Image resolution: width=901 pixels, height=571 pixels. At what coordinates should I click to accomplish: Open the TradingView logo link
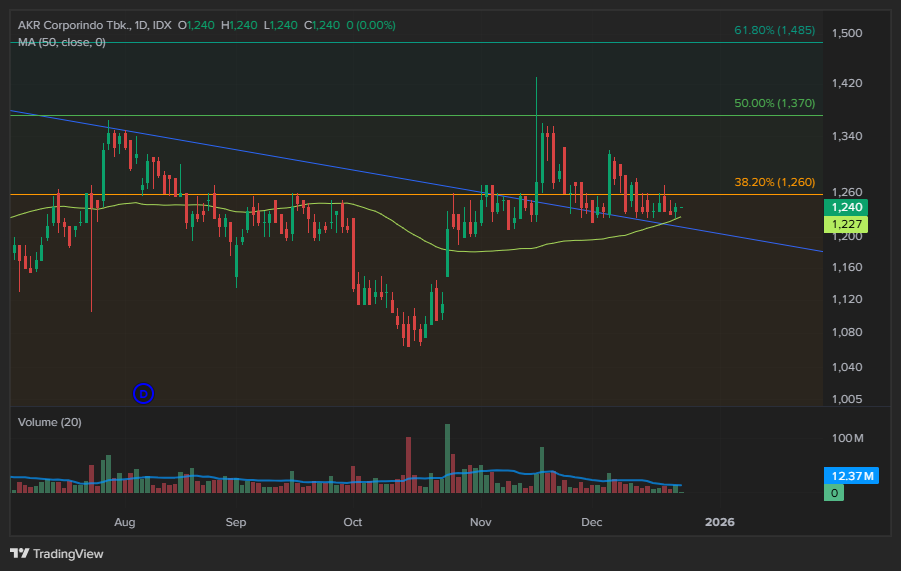click(57, 553)
